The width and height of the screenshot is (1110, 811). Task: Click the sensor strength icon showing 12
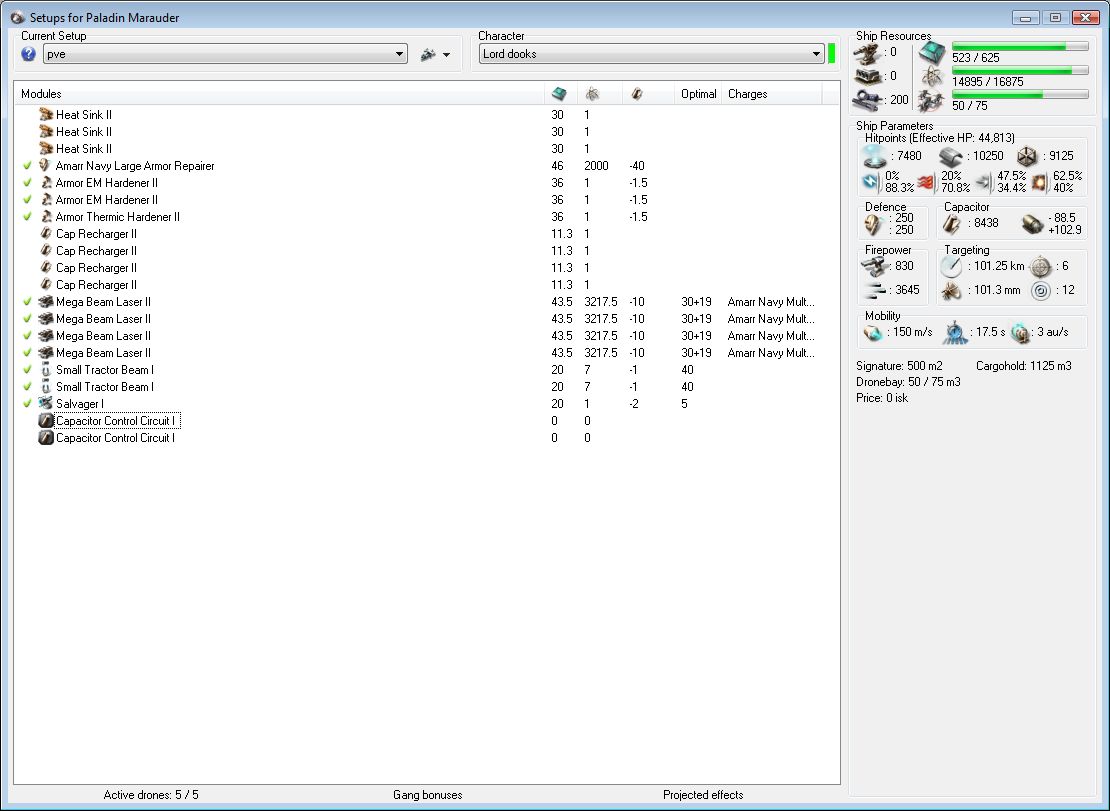(x=1041, y=290)
